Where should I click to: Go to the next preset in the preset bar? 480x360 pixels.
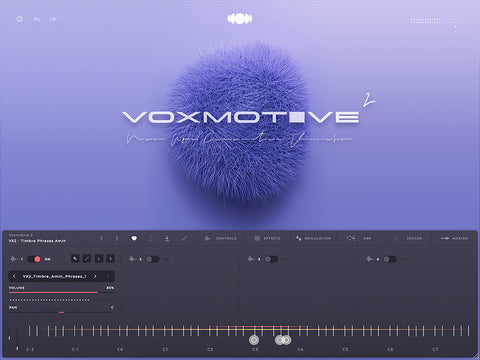116,238
